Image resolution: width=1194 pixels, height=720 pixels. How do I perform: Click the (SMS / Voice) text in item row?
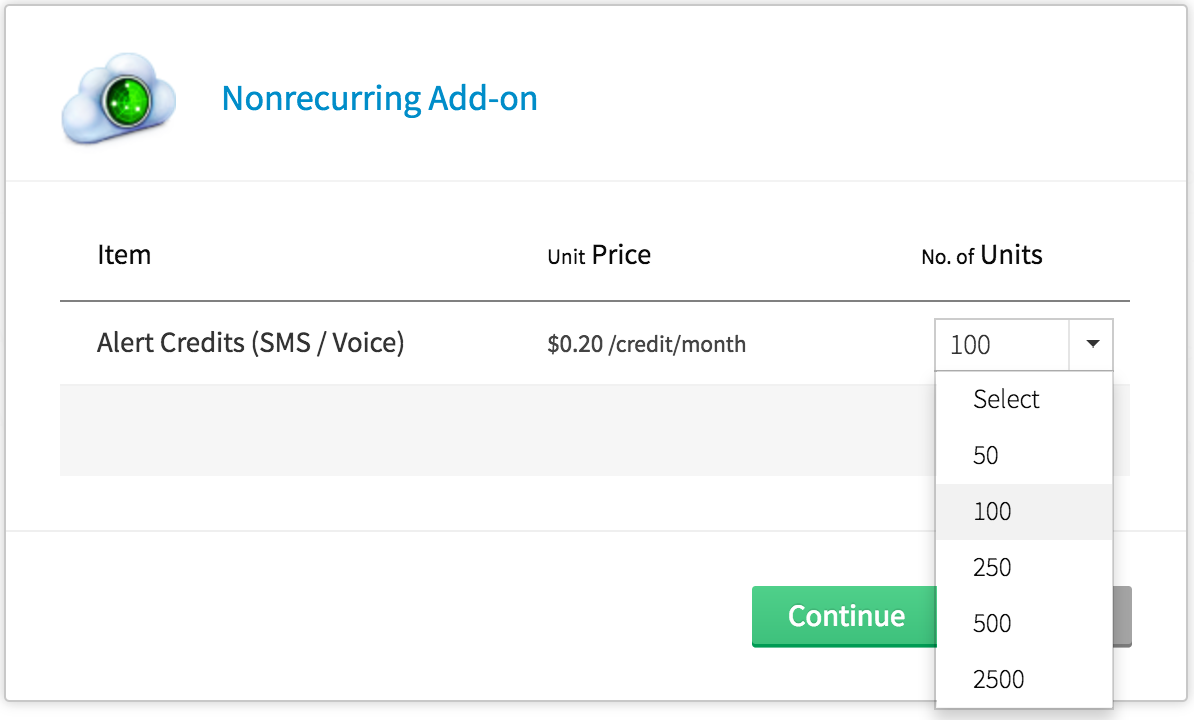pos(328,343)
